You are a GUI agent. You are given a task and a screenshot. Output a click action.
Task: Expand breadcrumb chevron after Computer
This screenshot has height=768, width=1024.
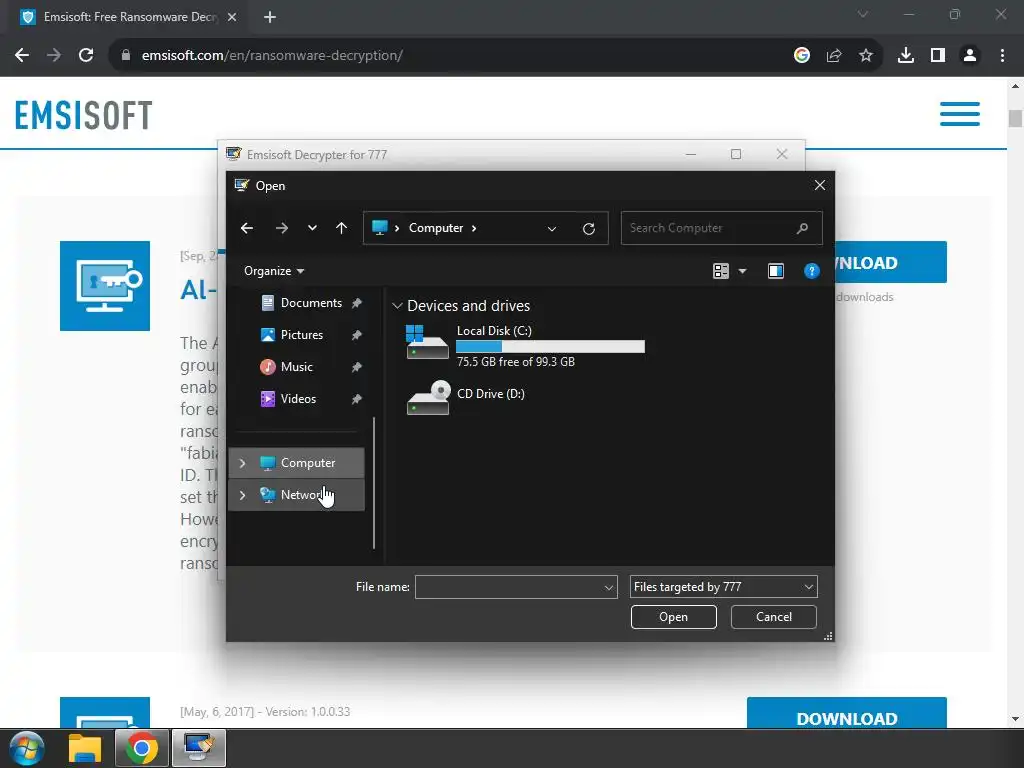tap(474, 228)
